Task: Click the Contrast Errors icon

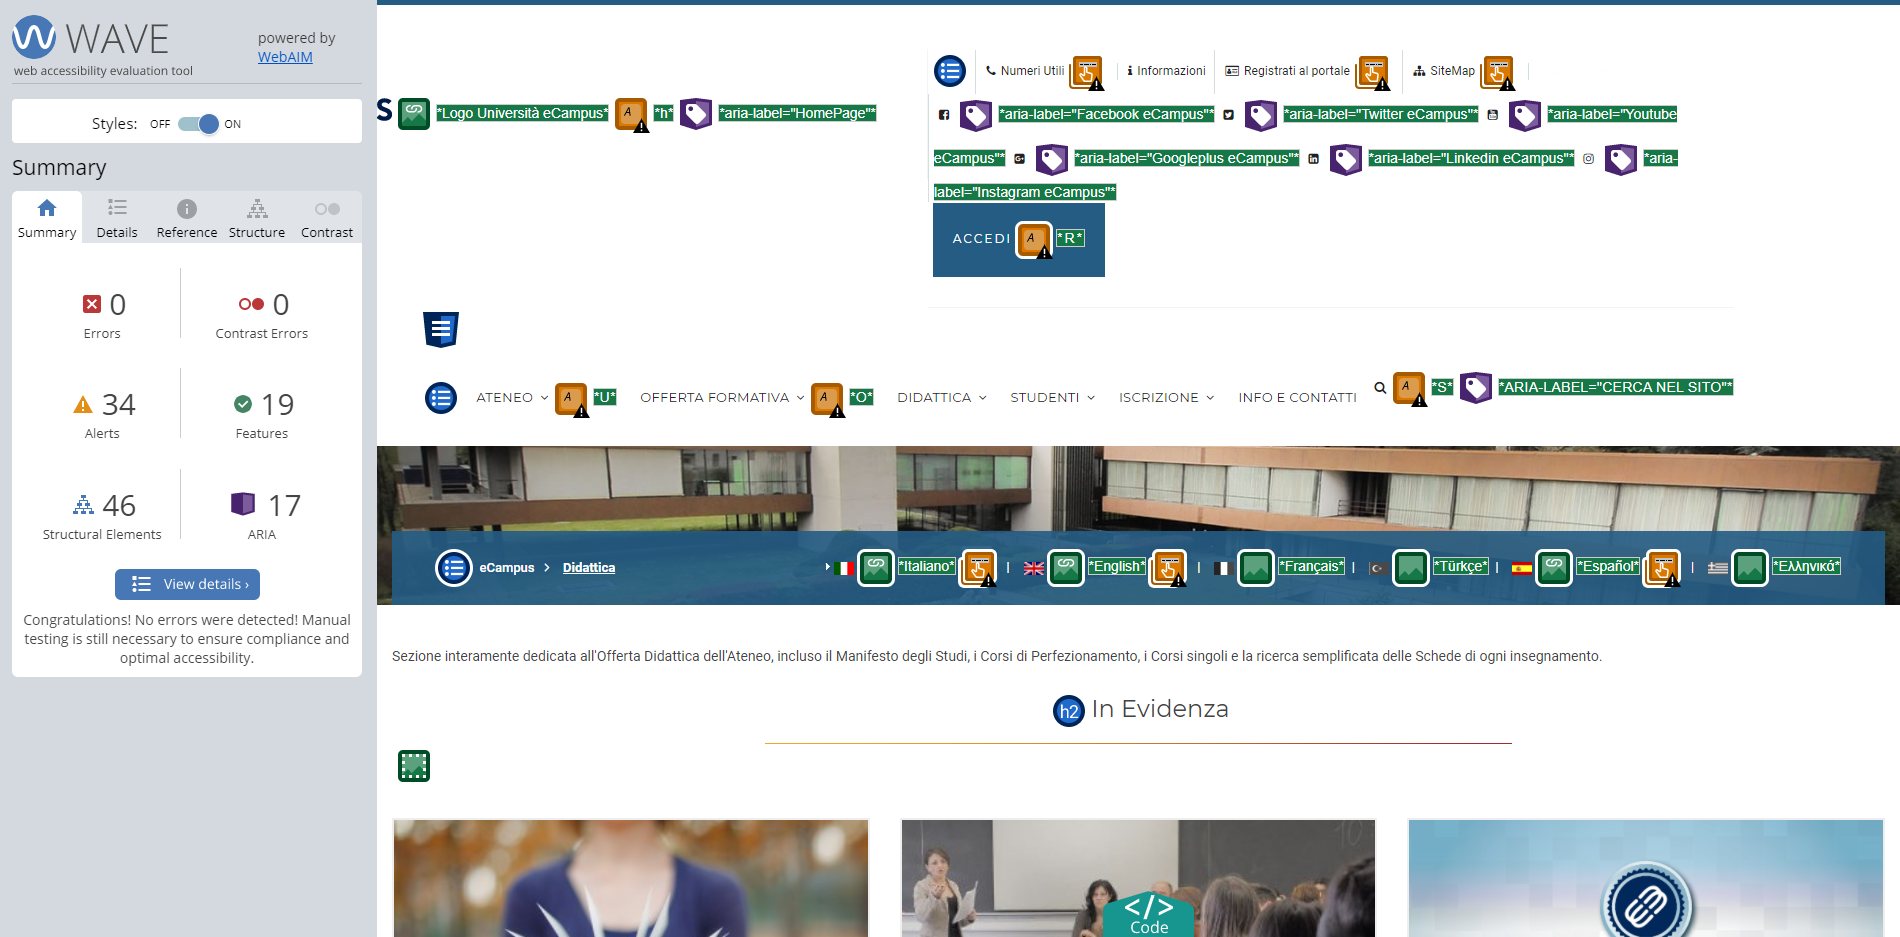Action: tap(251, 304)
